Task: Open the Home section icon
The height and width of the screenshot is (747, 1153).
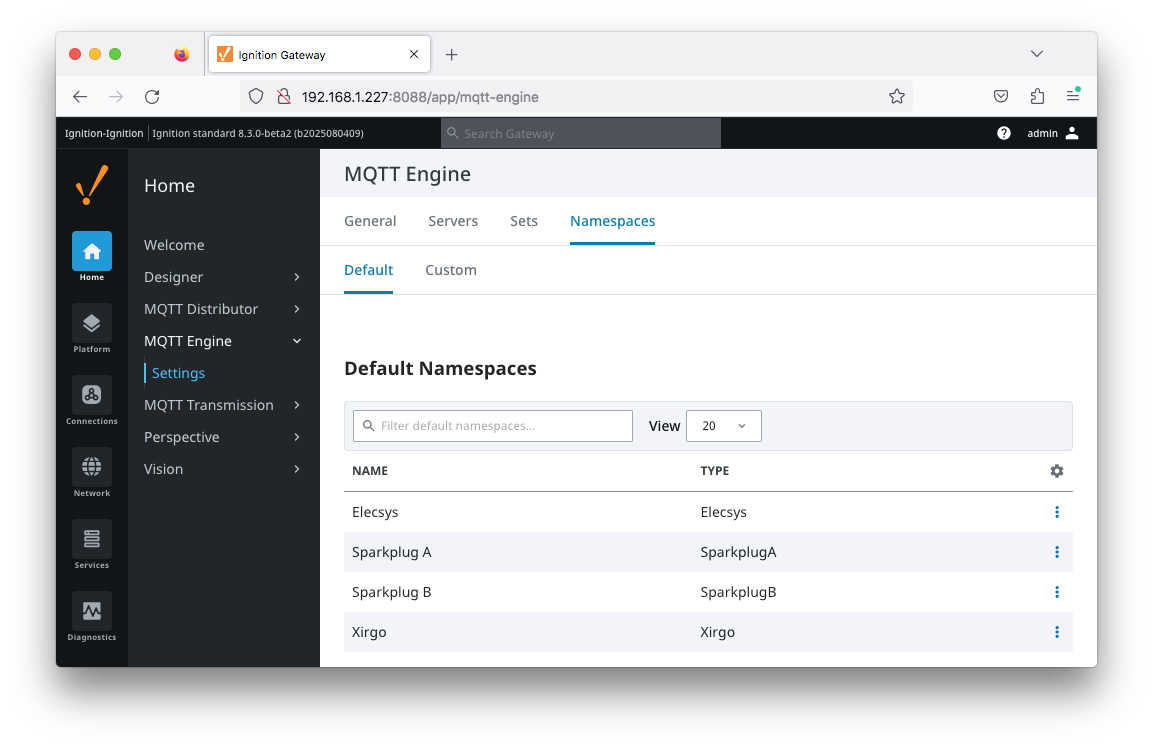Action: coord(92,252)
